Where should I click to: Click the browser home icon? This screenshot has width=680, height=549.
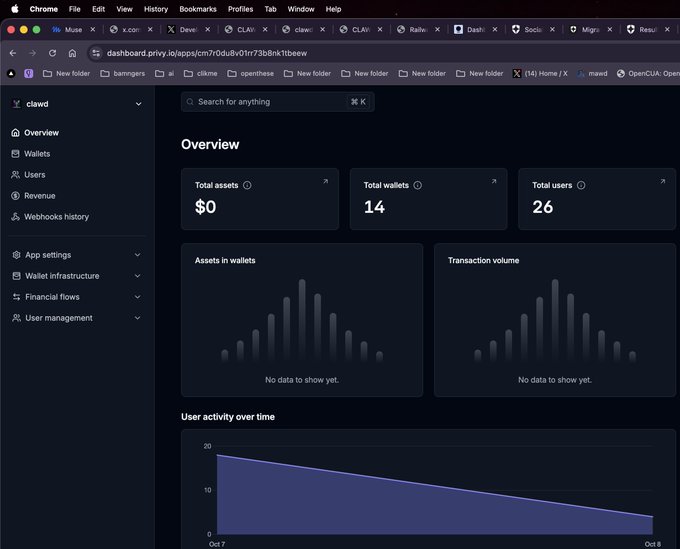(72, 53)
